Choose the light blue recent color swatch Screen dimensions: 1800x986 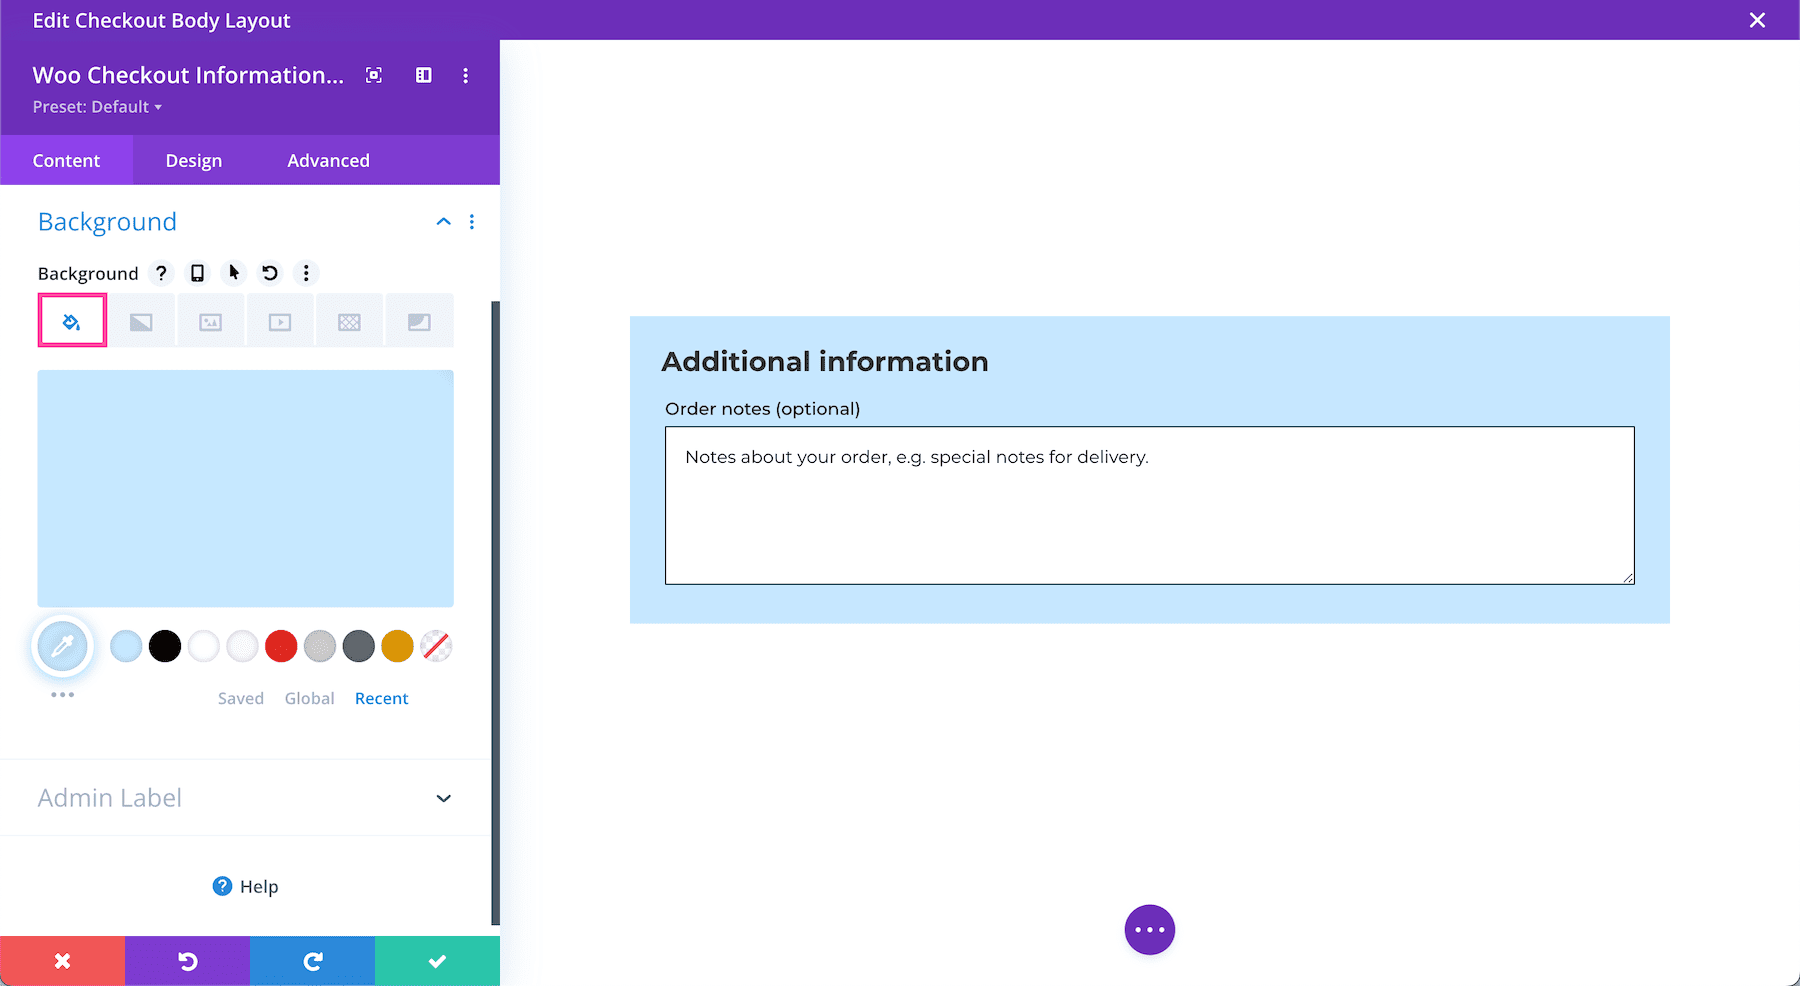tap(126, 646)
